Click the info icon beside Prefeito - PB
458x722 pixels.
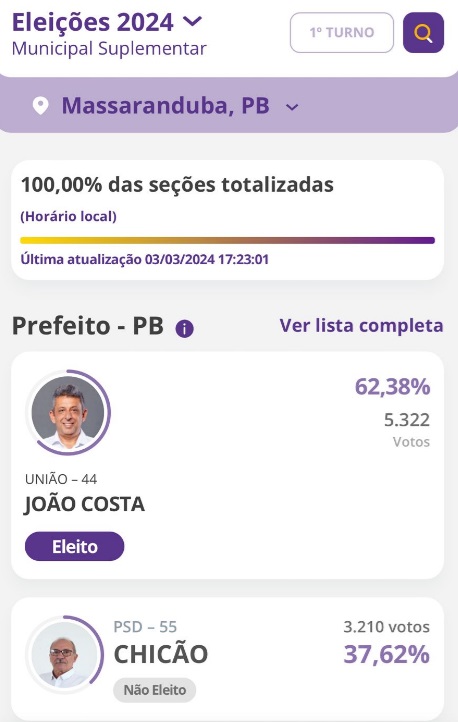[185, 328]
